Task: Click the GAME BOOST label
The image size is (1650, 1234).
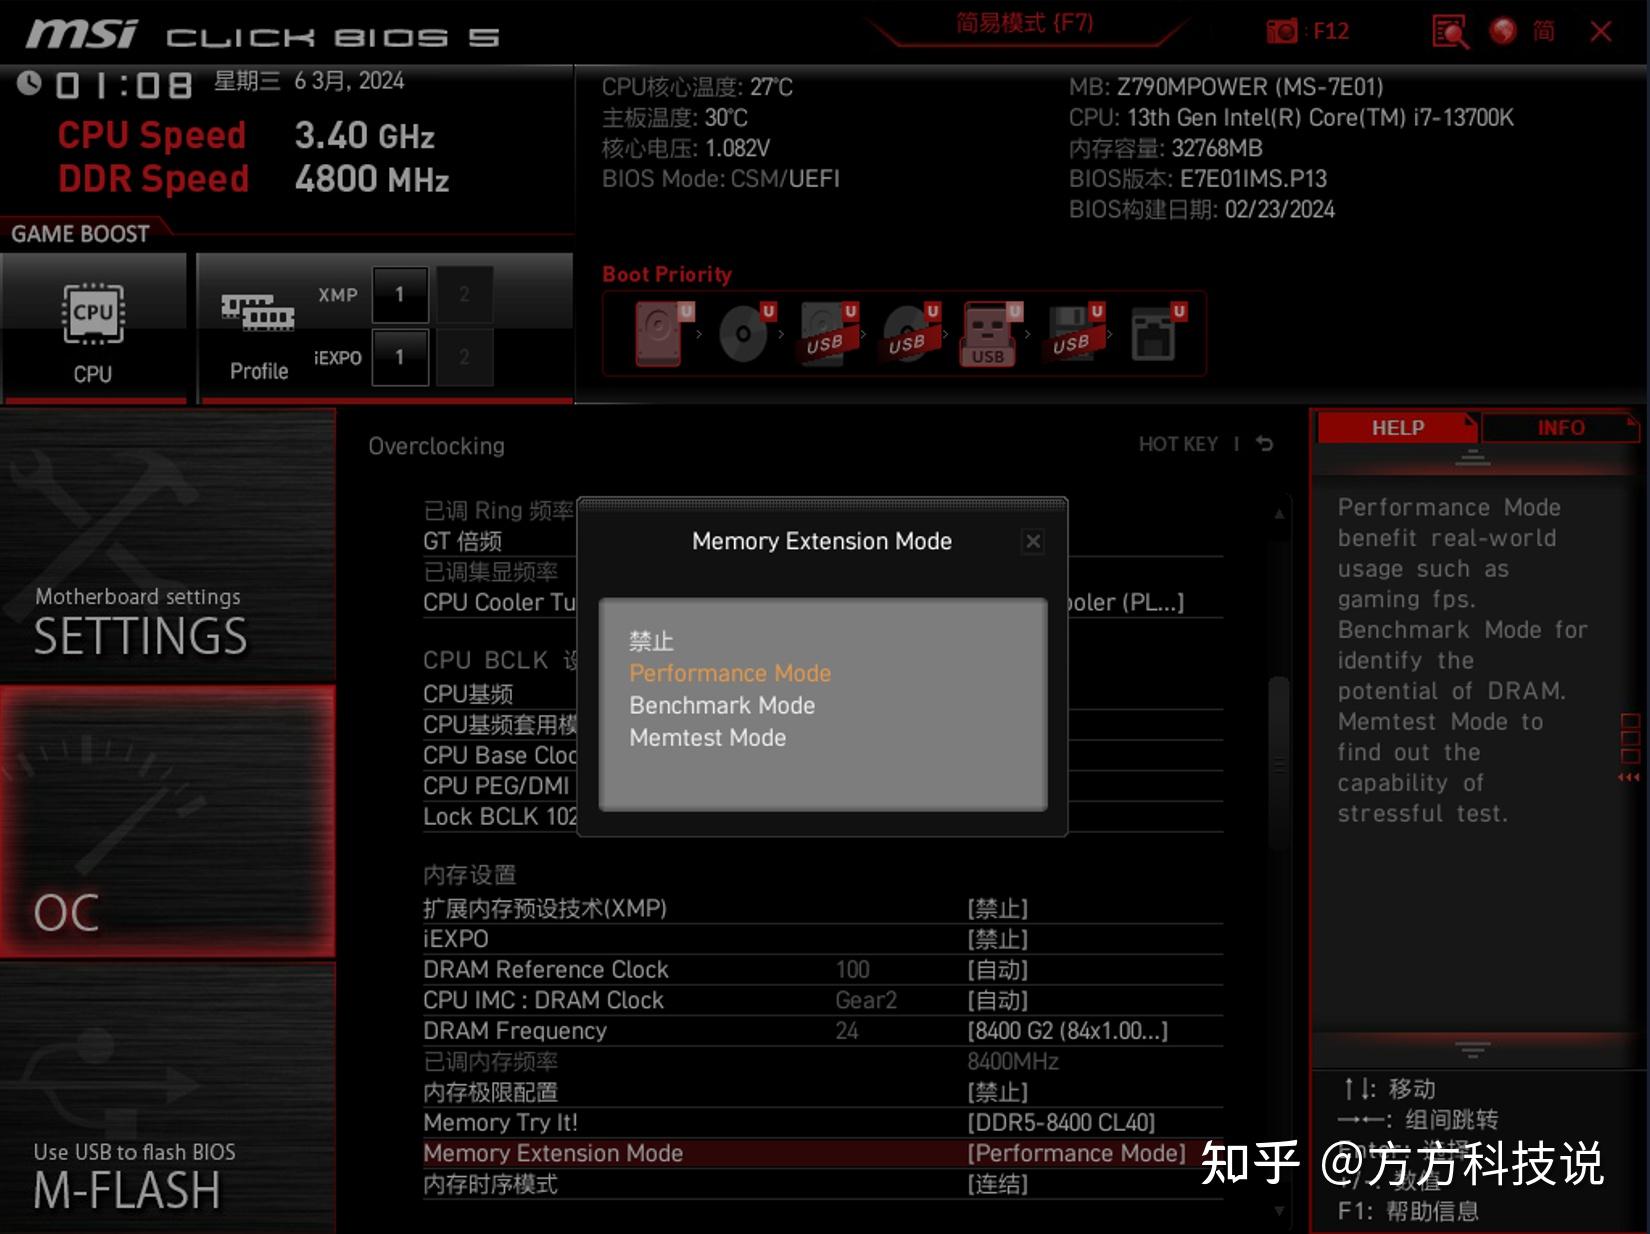Action: pos(80,234)
